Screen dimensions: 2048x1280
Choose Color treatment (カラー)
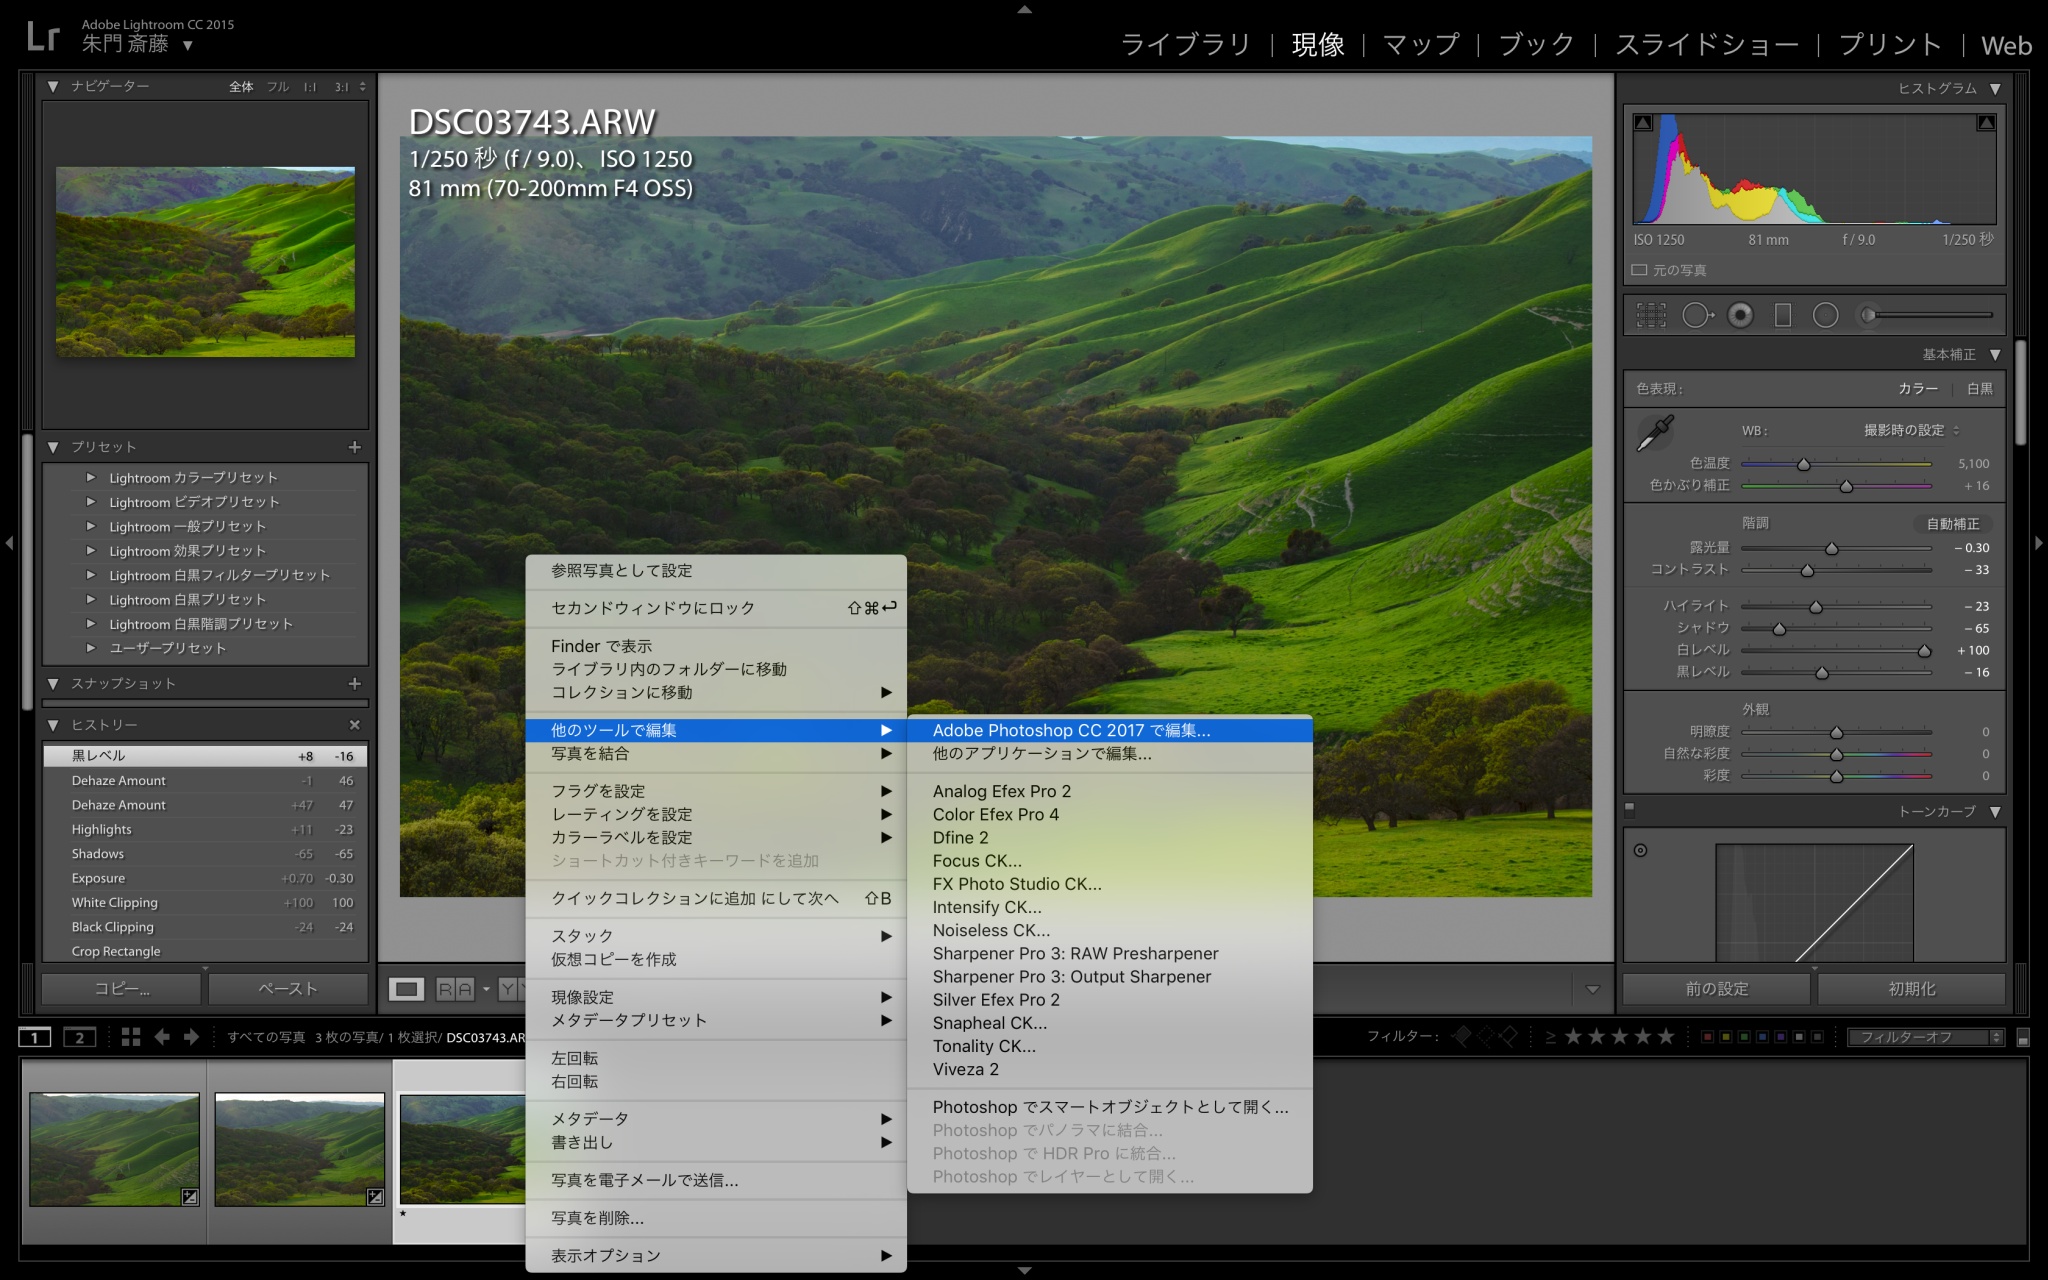[1917, 388]
